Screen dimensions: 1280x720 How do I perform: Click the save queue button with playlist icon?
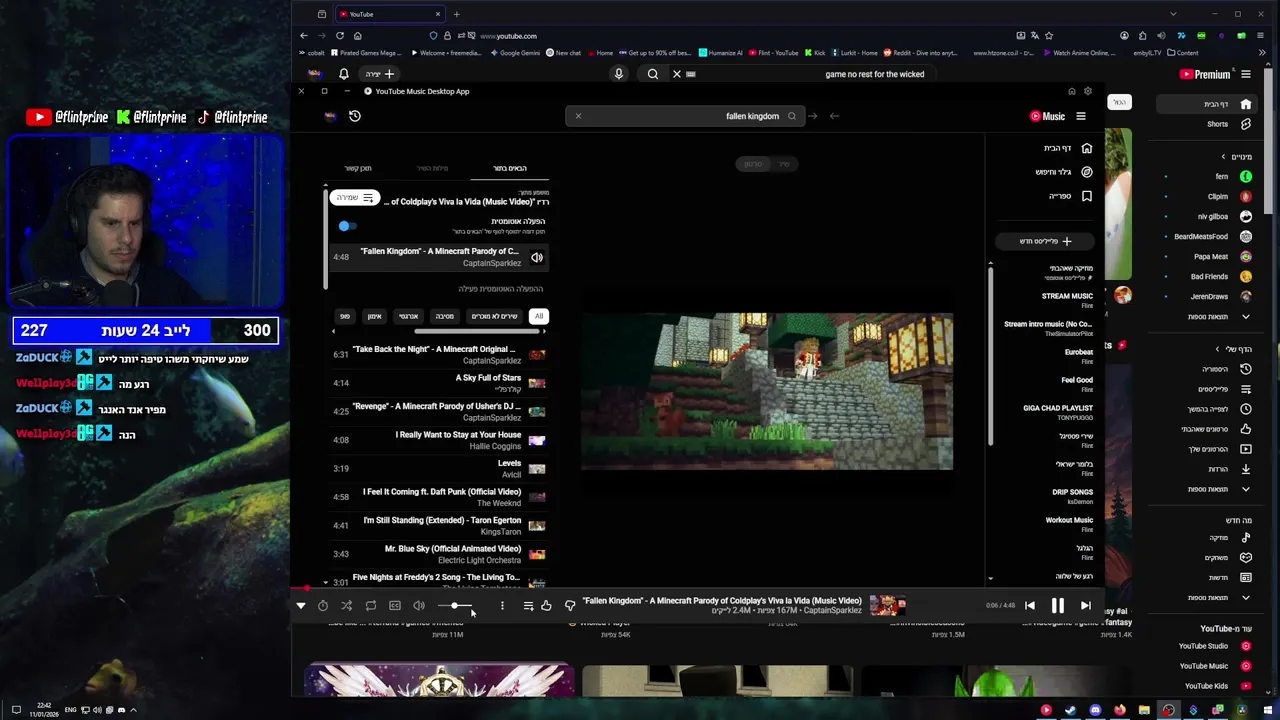354,198
